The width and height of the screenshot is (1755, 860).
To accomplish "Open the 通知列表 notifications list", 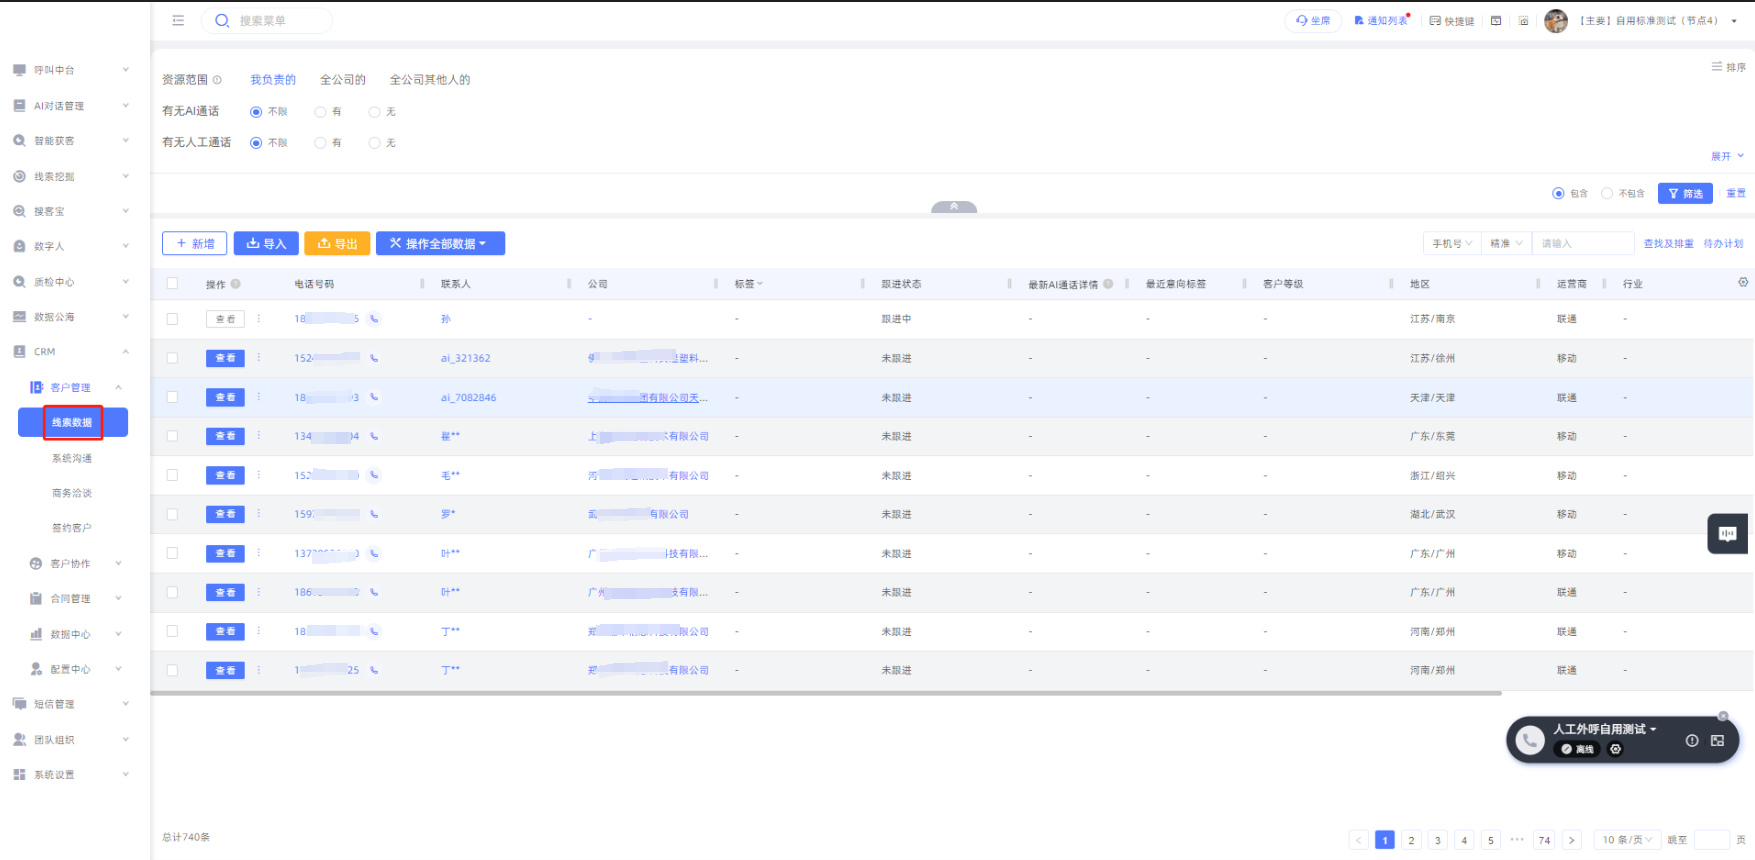I will pos(1382,20).
